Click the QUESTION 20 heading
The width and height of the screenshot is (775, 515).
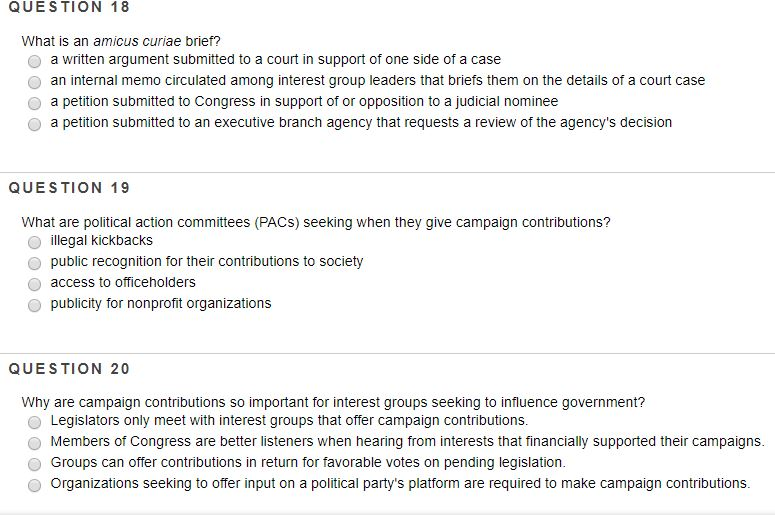point(69,369)
